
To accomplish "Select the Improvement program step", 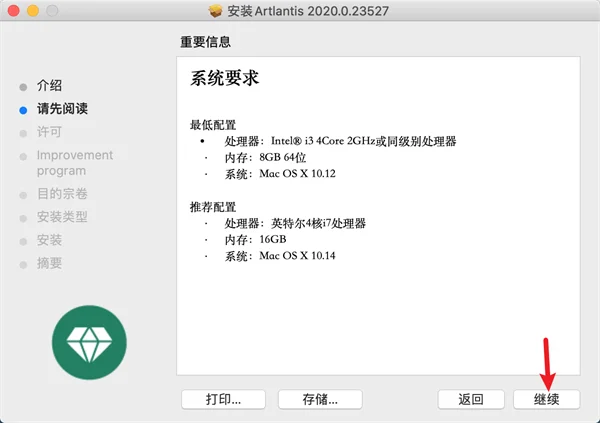I will pos(75,163).
